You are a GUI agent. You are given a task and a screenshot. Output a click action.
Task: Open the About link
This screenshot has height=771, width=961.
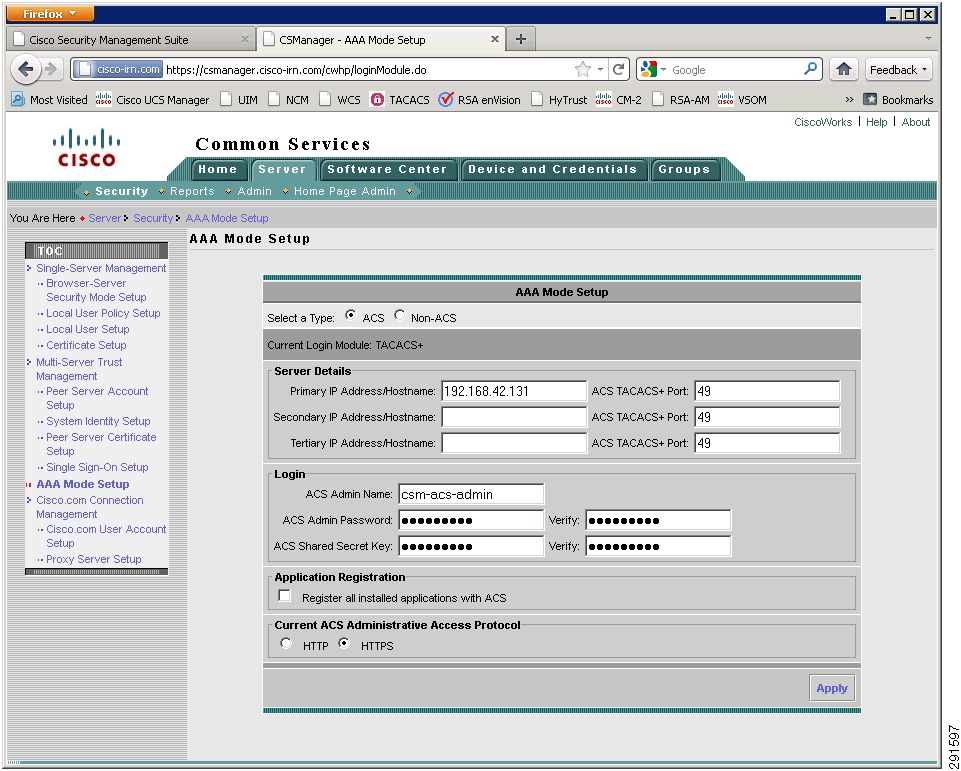point(916,122)
